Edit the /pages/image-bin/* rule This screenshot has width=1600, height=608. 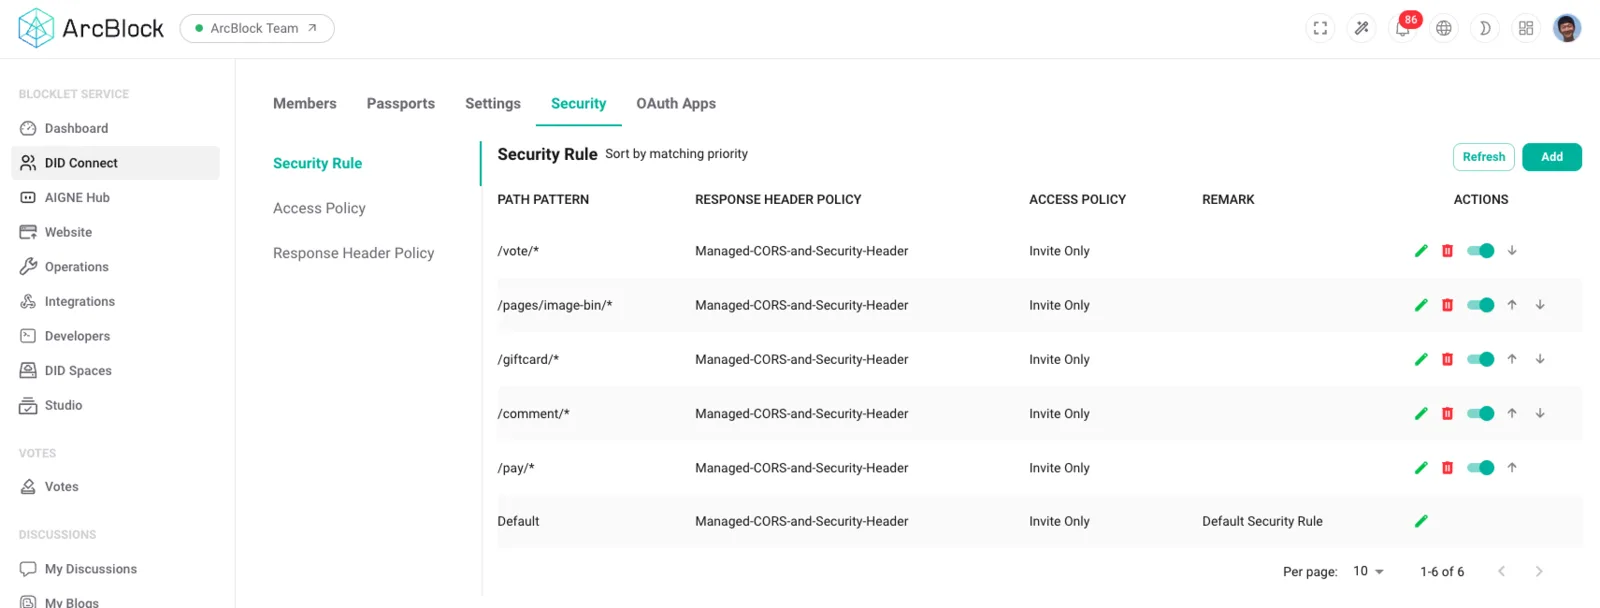point(1421,305)
